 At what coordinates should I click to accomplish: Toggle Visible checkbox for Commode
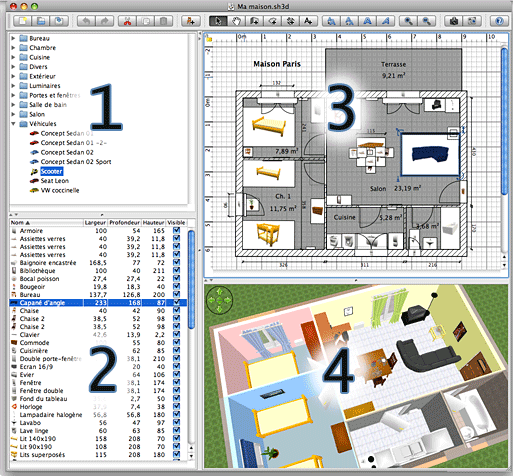point(176,342)
